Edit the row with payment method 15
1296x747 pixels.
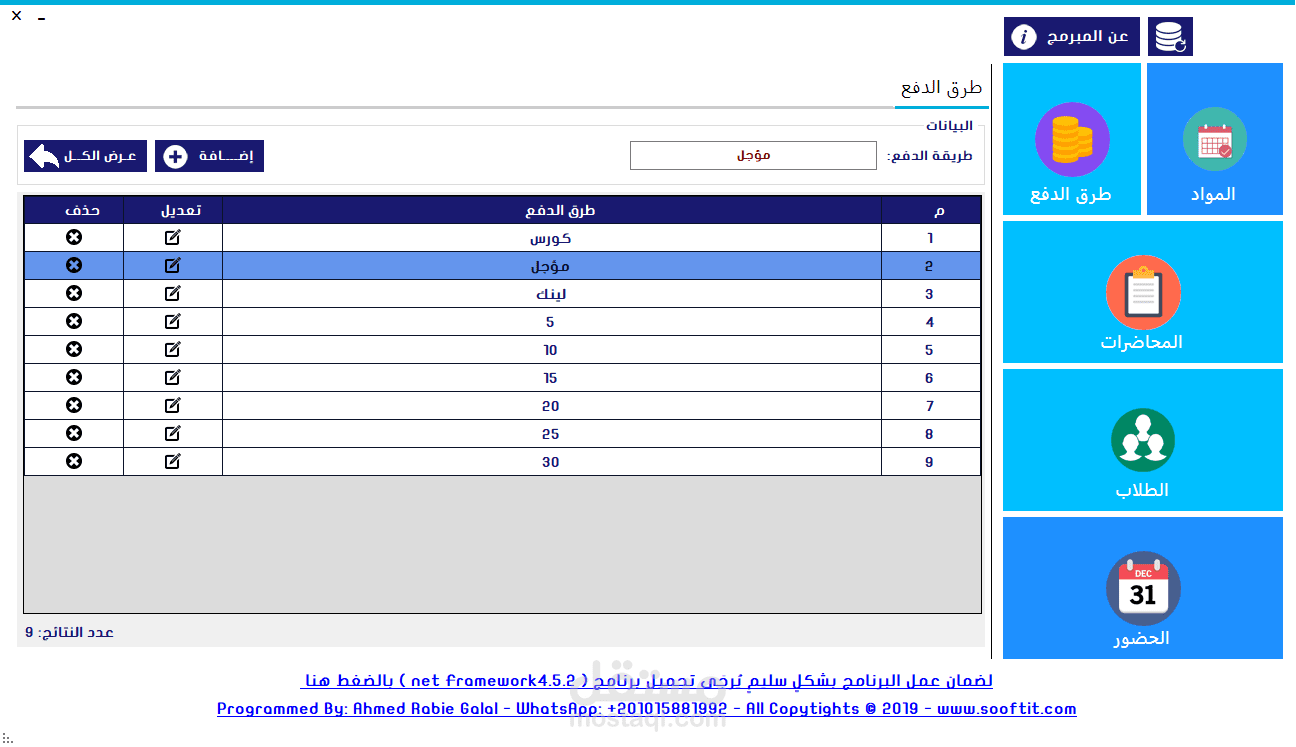coord(173,378)
